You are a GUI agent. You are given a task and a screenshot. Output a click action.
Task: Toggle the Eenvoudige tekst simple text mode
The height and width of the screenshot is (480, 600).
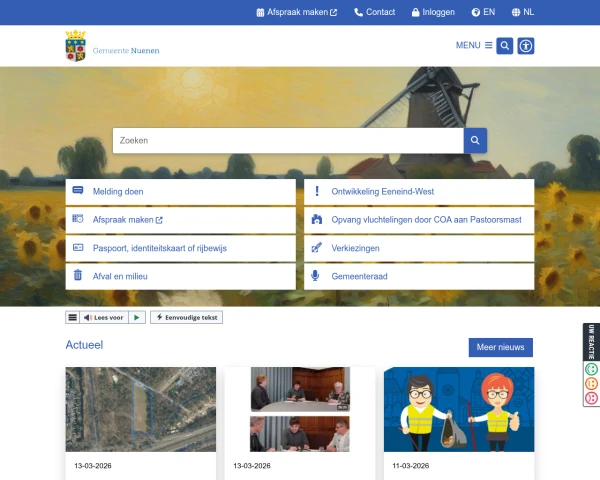[186, 317]
